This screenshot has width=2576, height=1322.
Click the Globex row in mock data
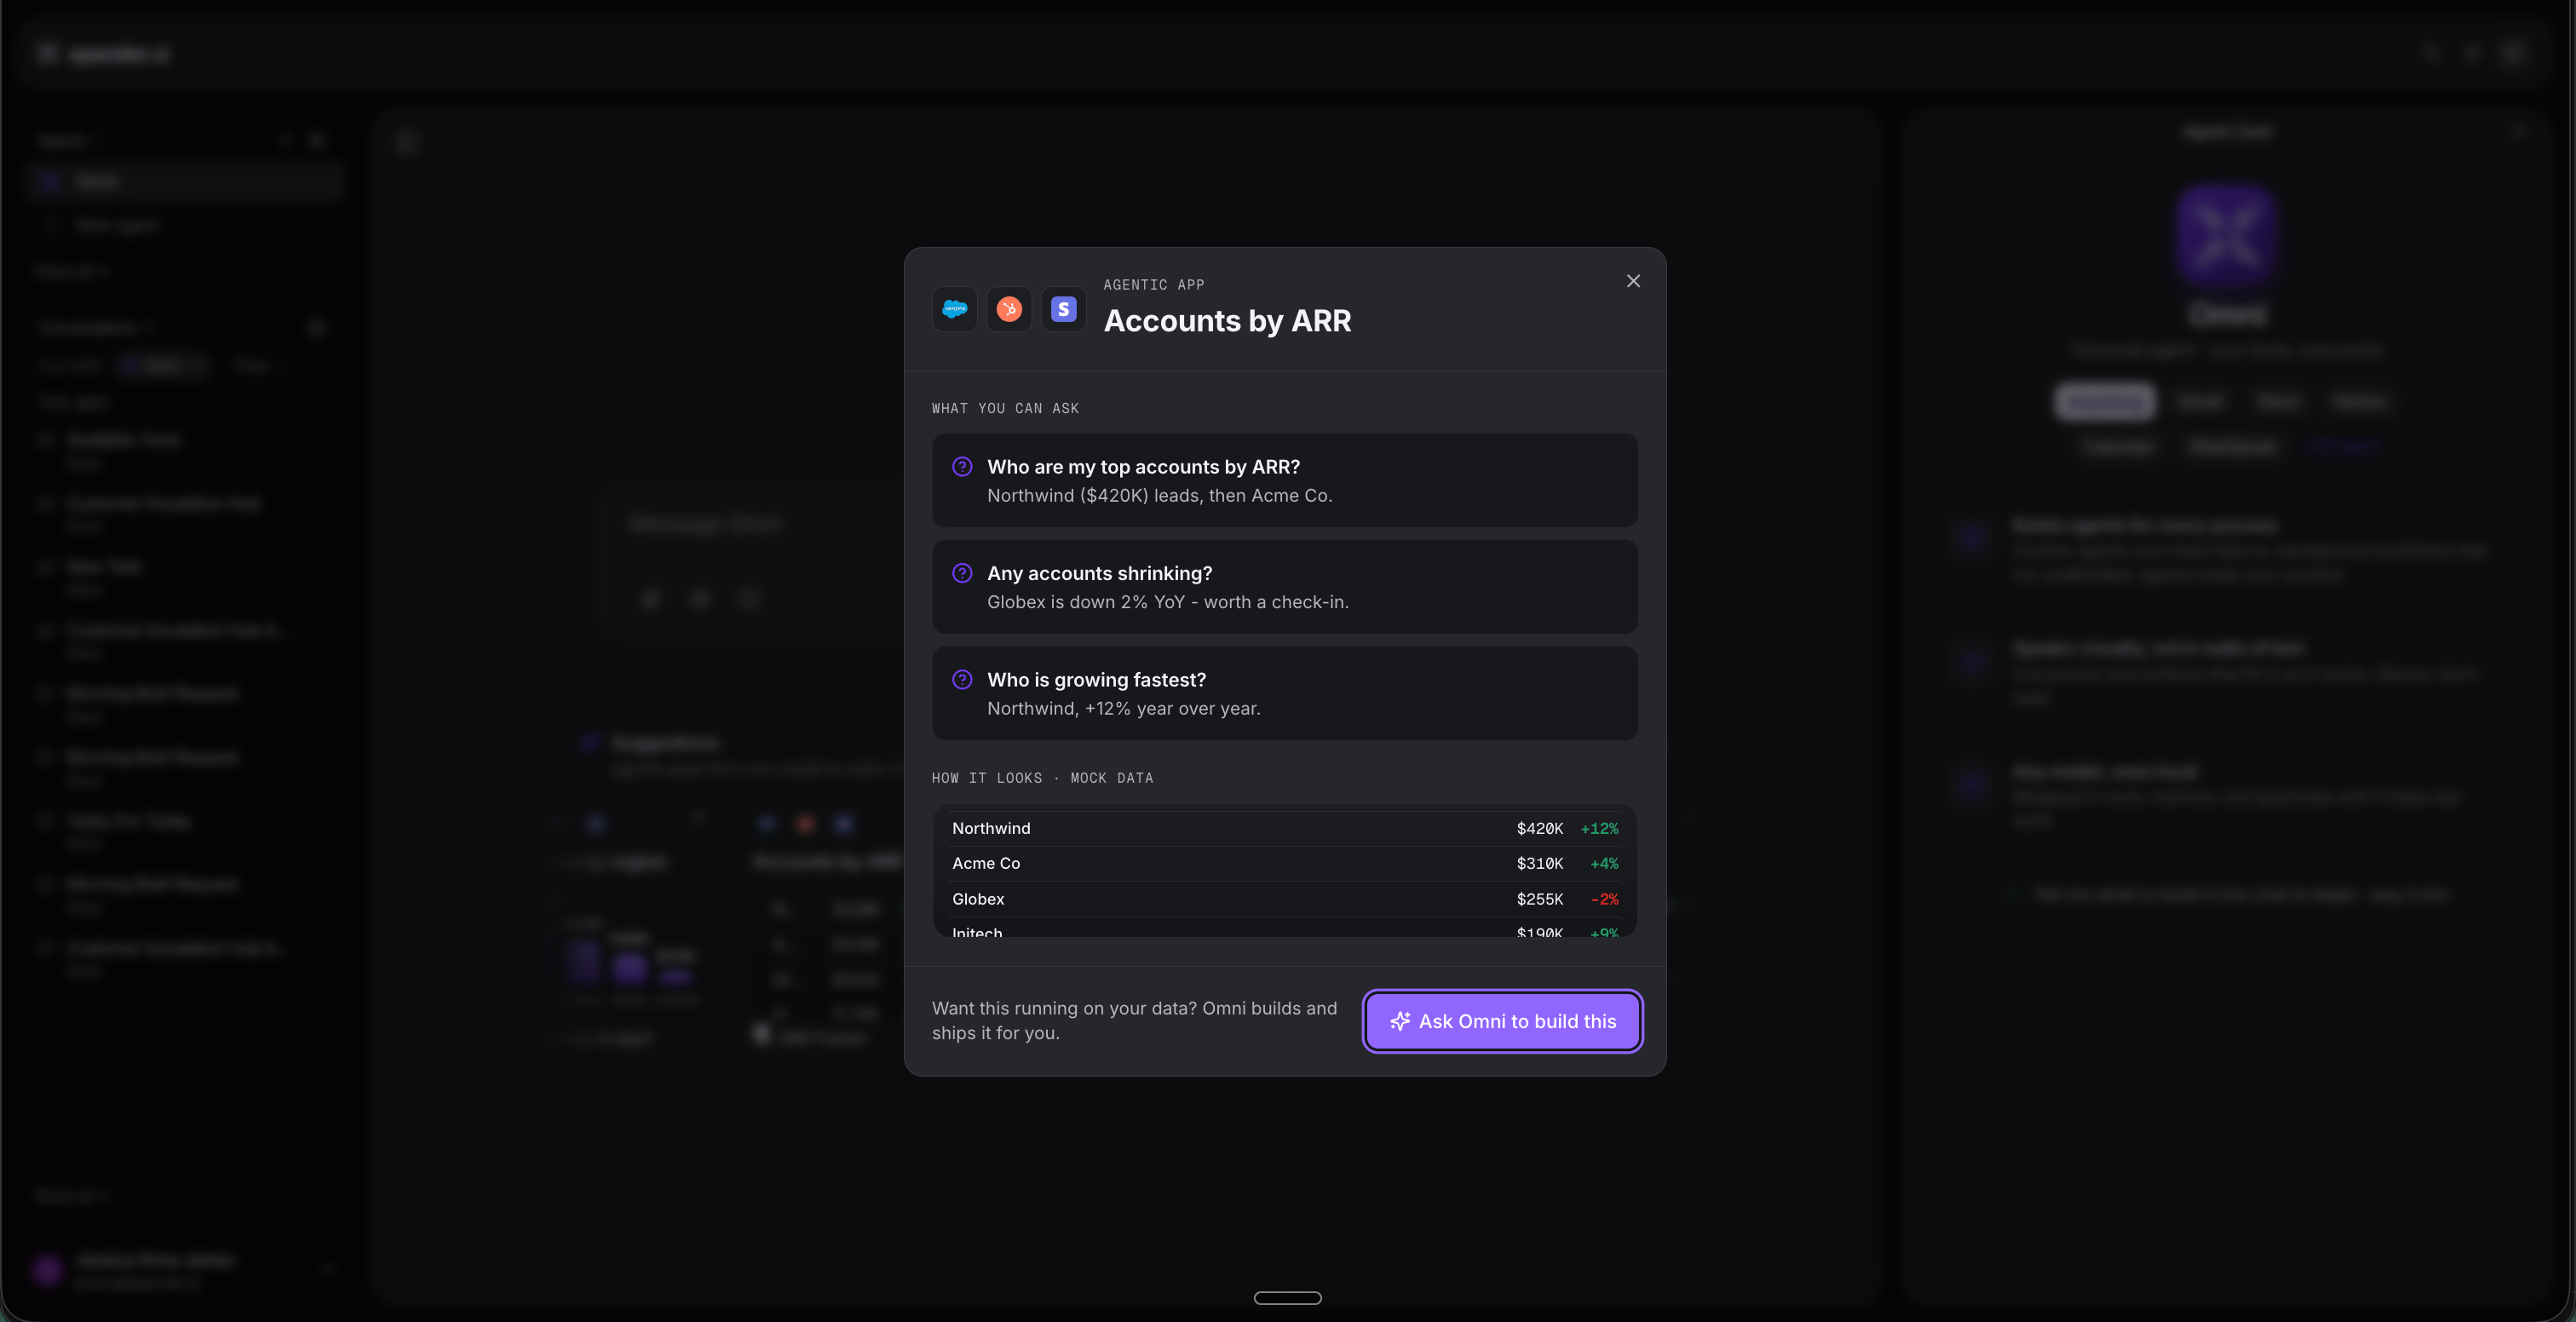[x=1285, y=899]
